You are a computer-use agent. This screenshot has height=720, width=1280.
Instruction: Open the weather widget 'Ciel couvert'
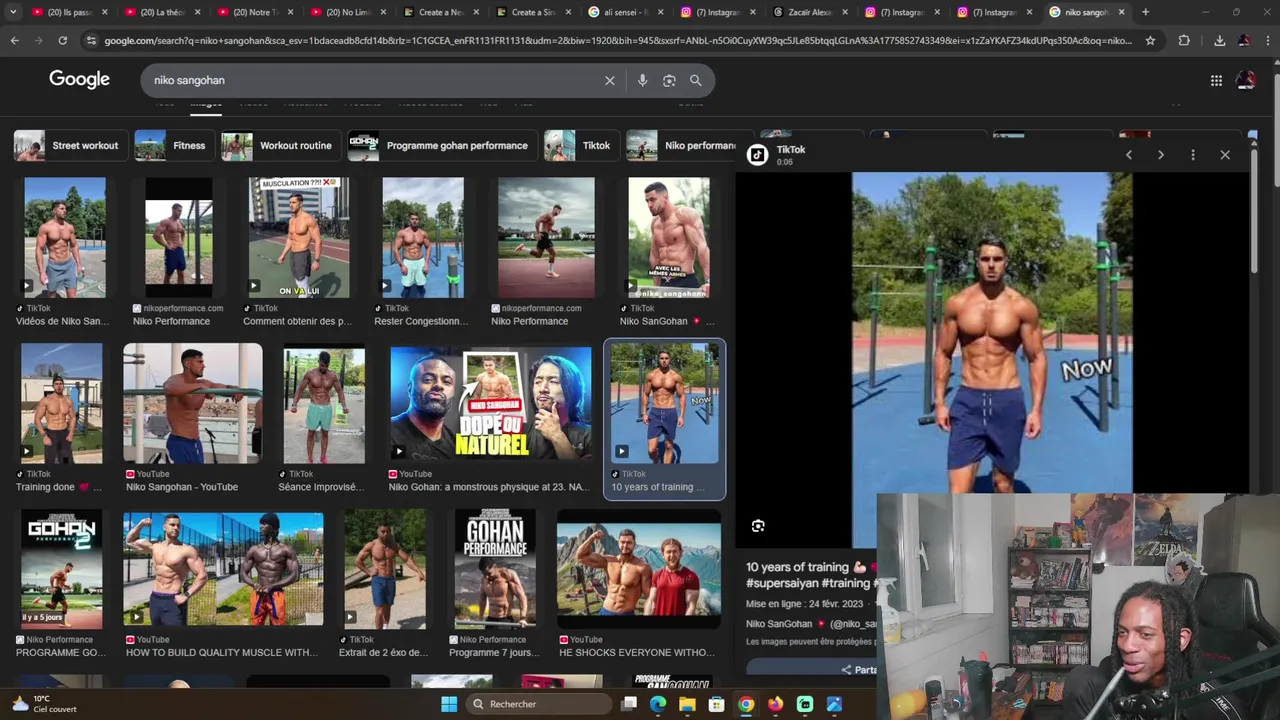(43, 704)
